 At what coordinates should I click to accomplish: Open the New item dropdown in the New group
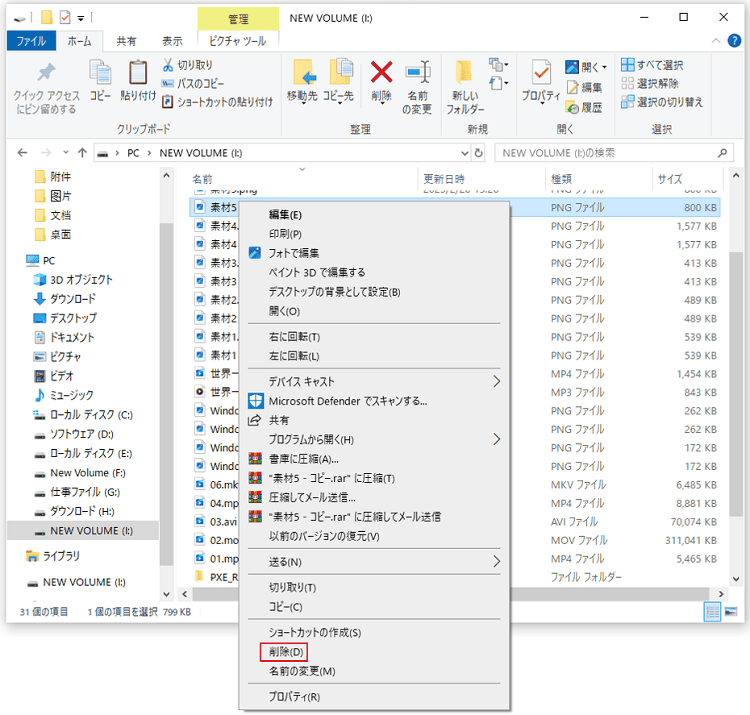(498, 65)
